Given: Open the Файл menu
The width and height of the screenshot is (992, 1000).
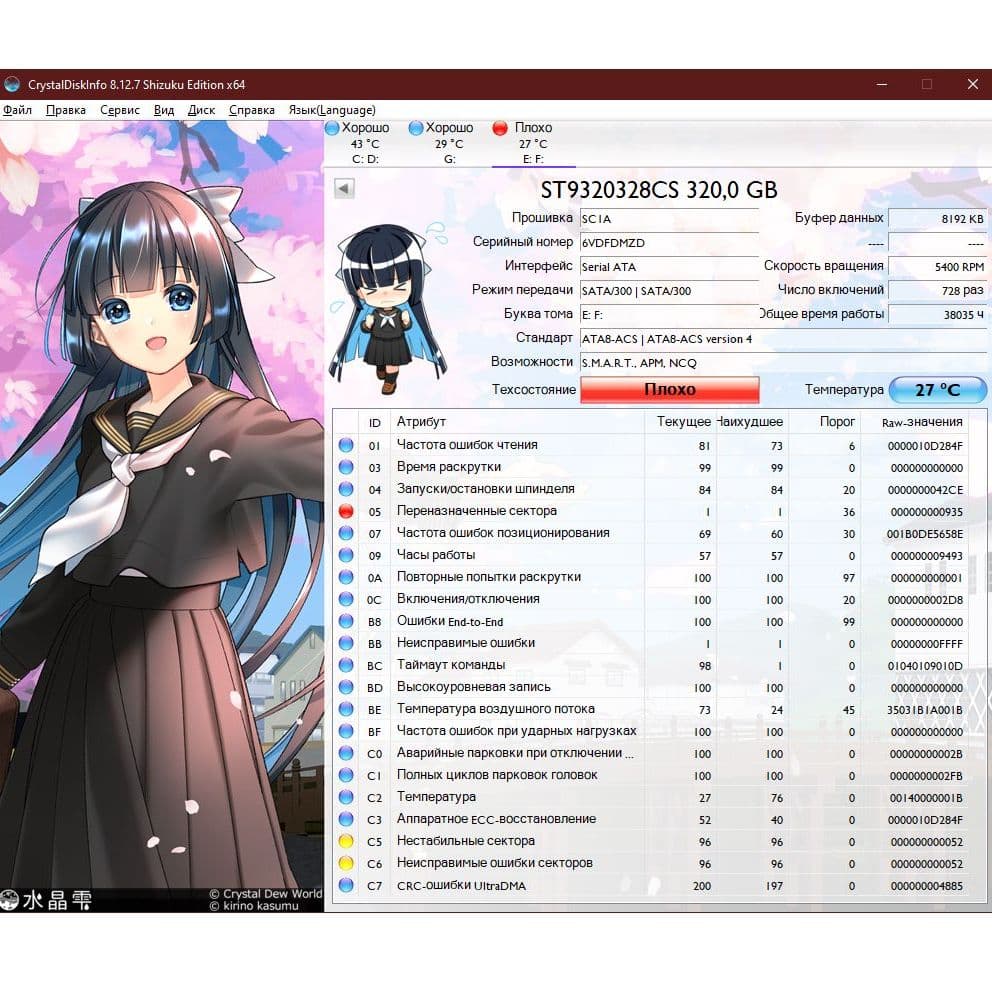Looking at the screenshot, I should click(17, 110).
